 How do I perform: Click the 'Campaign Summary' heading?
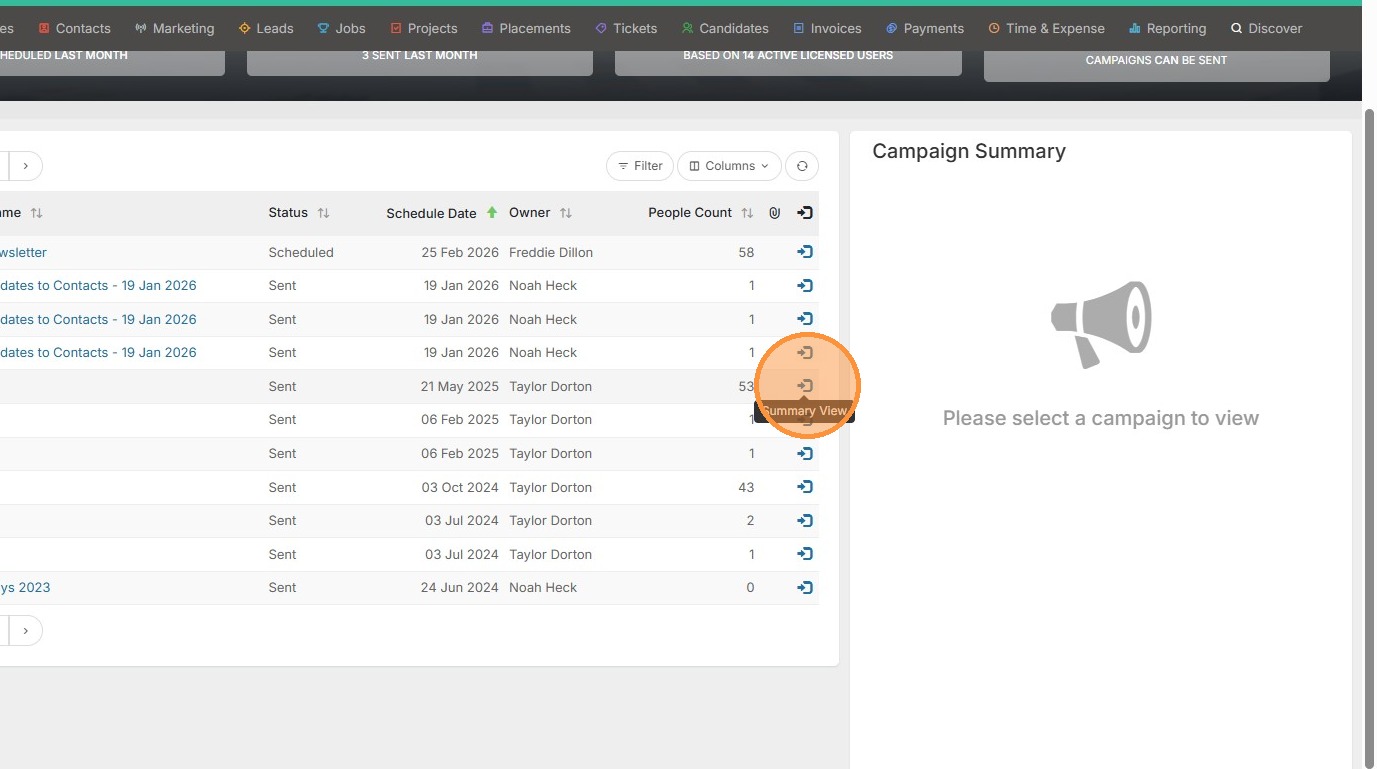[969, 151]
